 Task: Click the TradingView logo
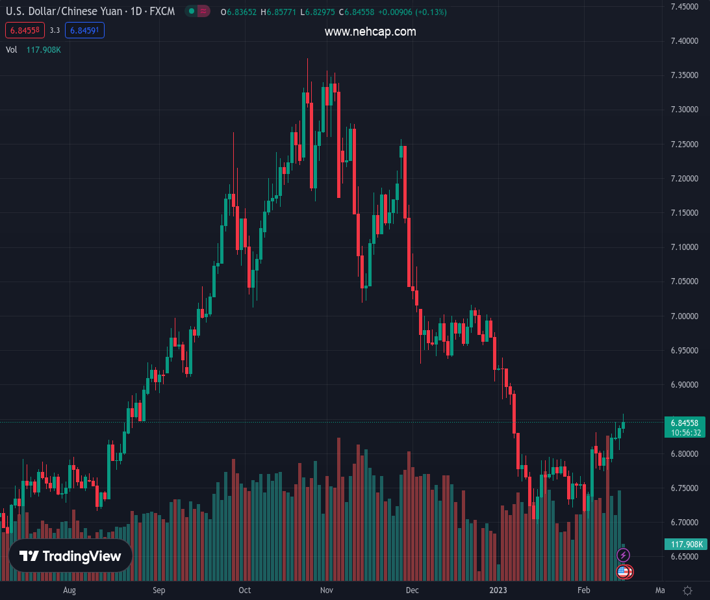(x=70, y=556)
